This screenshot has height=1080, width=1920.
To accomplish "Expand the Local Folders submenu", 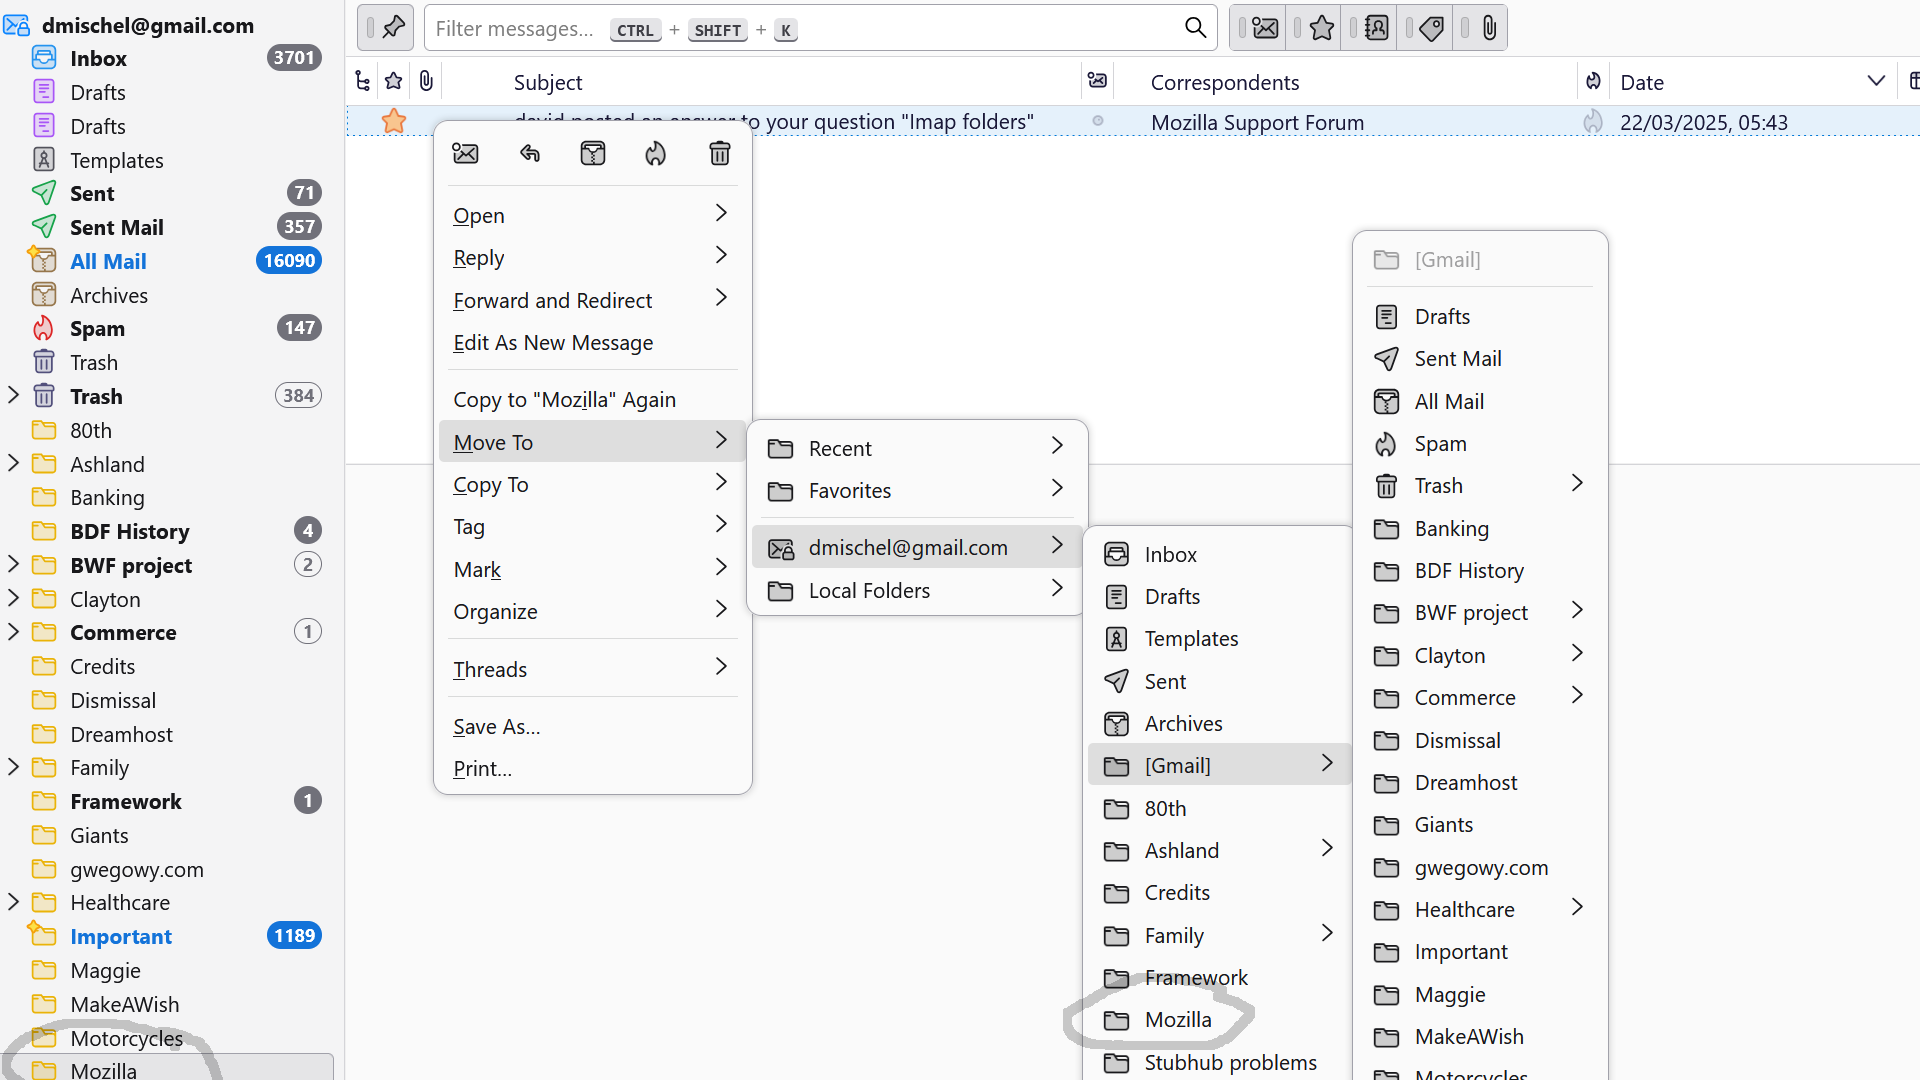I will 917,590.
